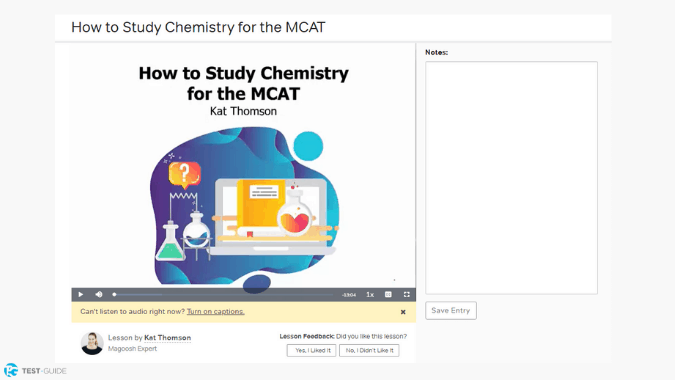The image size is (675, 380).
Task: Dismiss the captions notice banner
Action: 403,312
